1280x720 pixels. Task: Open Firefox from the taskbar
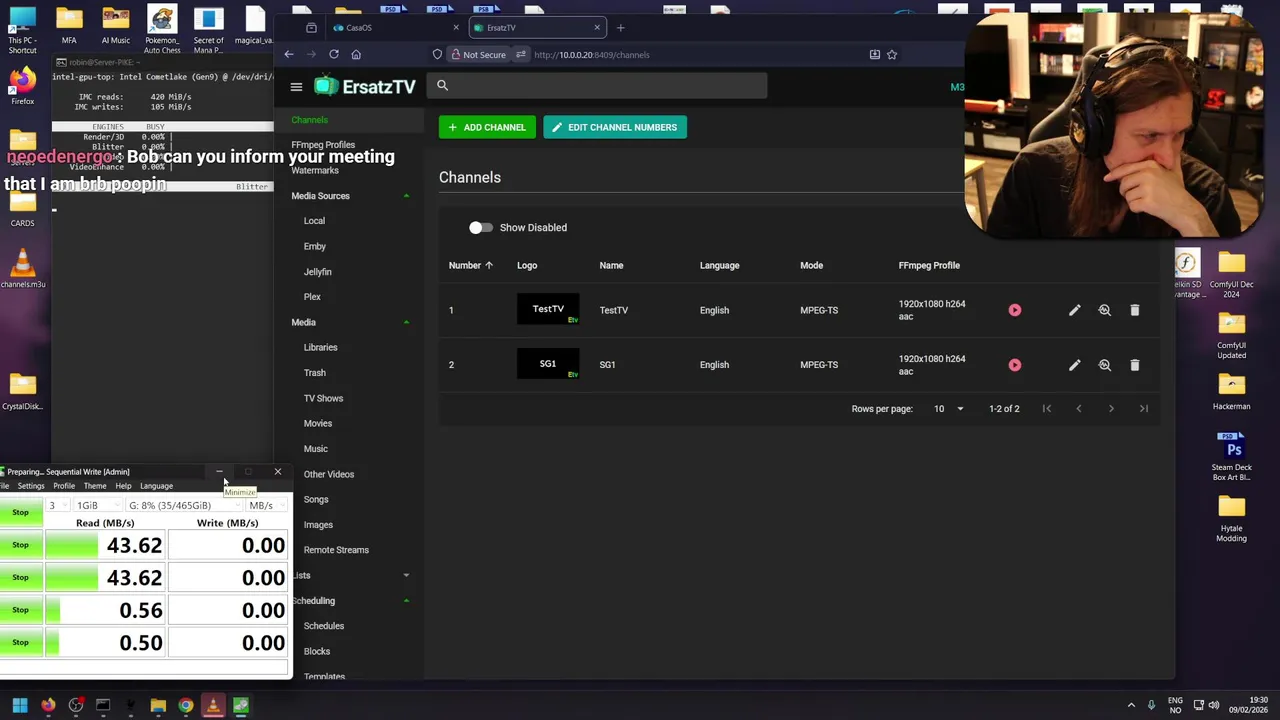(x=48, y=705)
